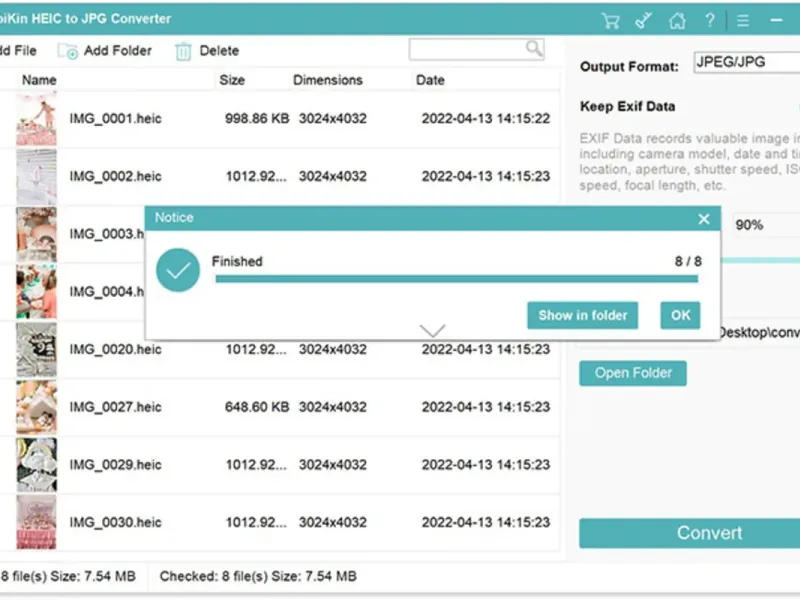
Task: Click the Show in folder button
Action: 583,315
